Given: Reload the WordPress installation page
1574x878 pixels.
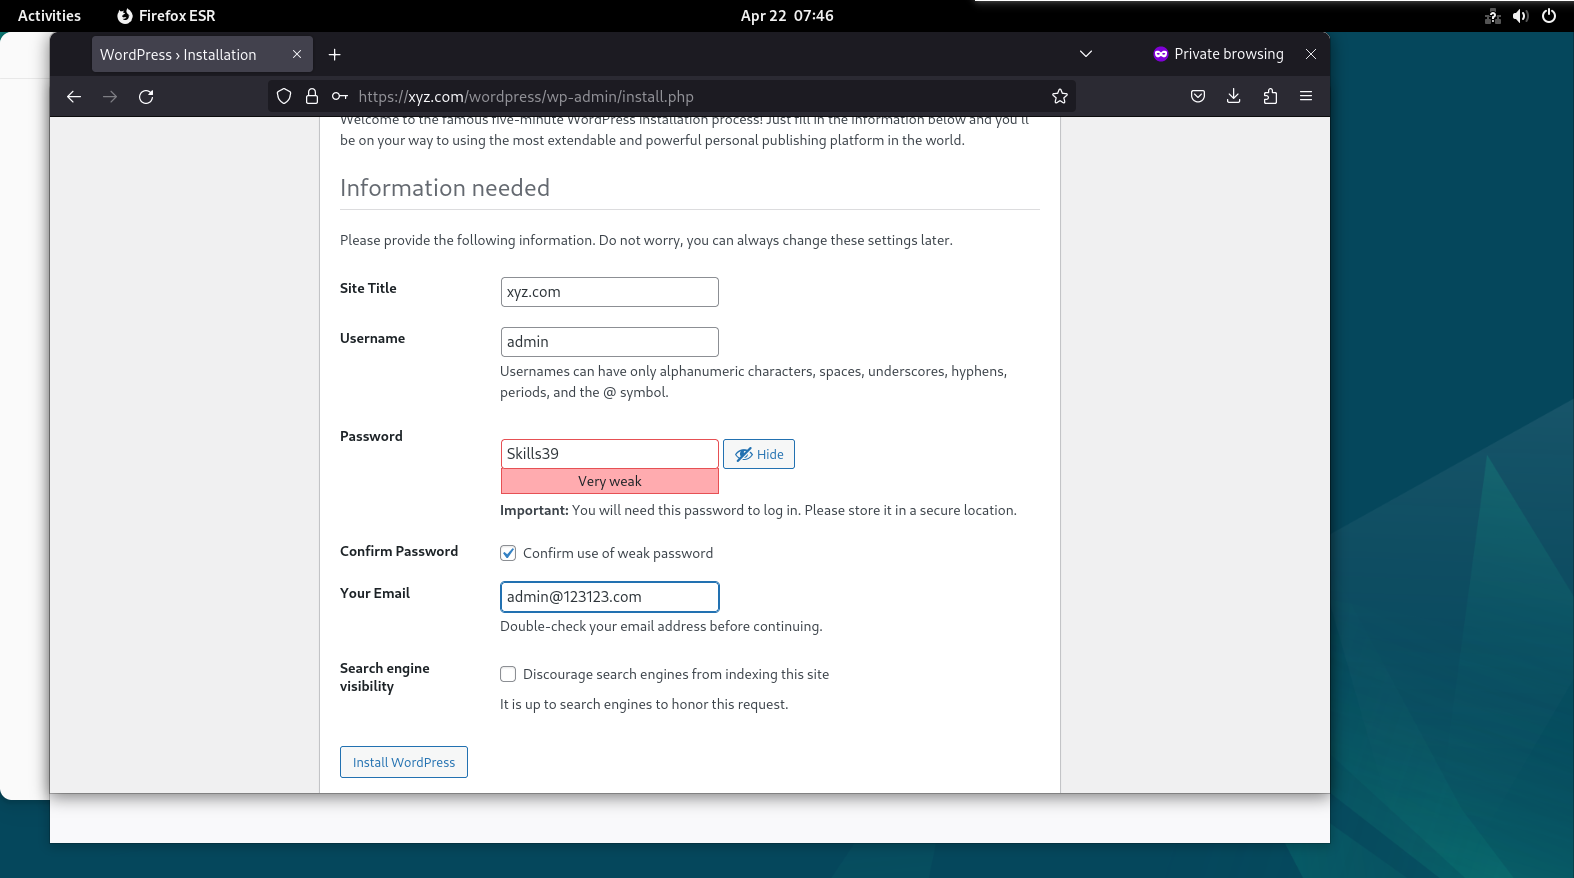Looking at the screenshot, I should tap(146, 97).
